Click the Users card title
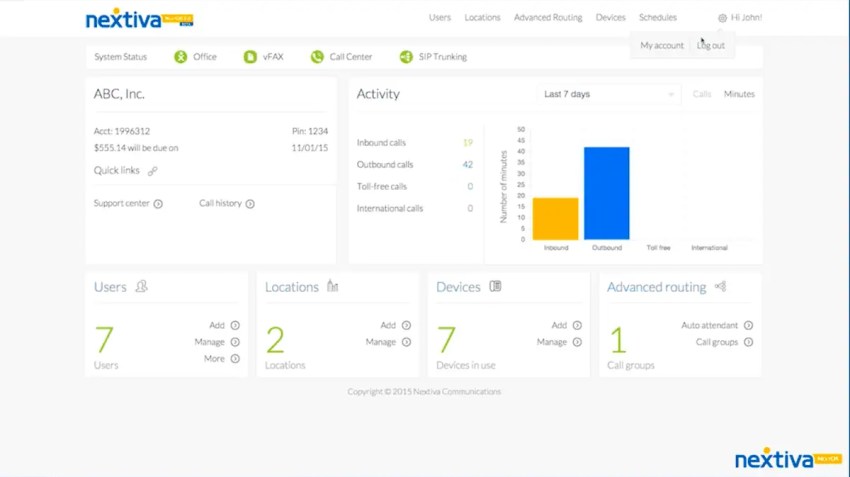The height and width of the screenshot is (477, 850). [x=110, y=287]
